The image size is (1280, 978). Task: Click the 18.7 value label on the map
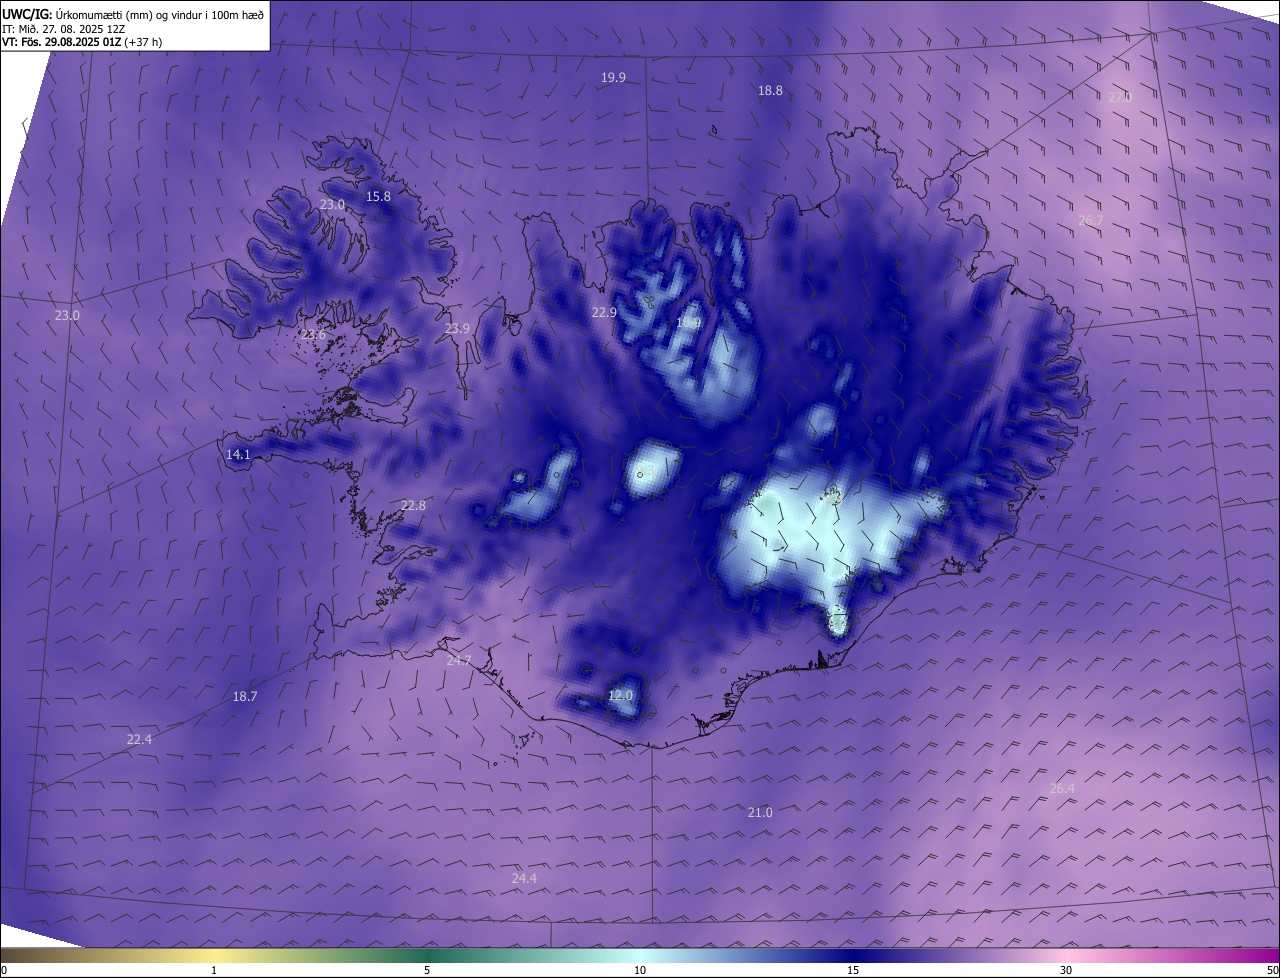tap(245, 697)
